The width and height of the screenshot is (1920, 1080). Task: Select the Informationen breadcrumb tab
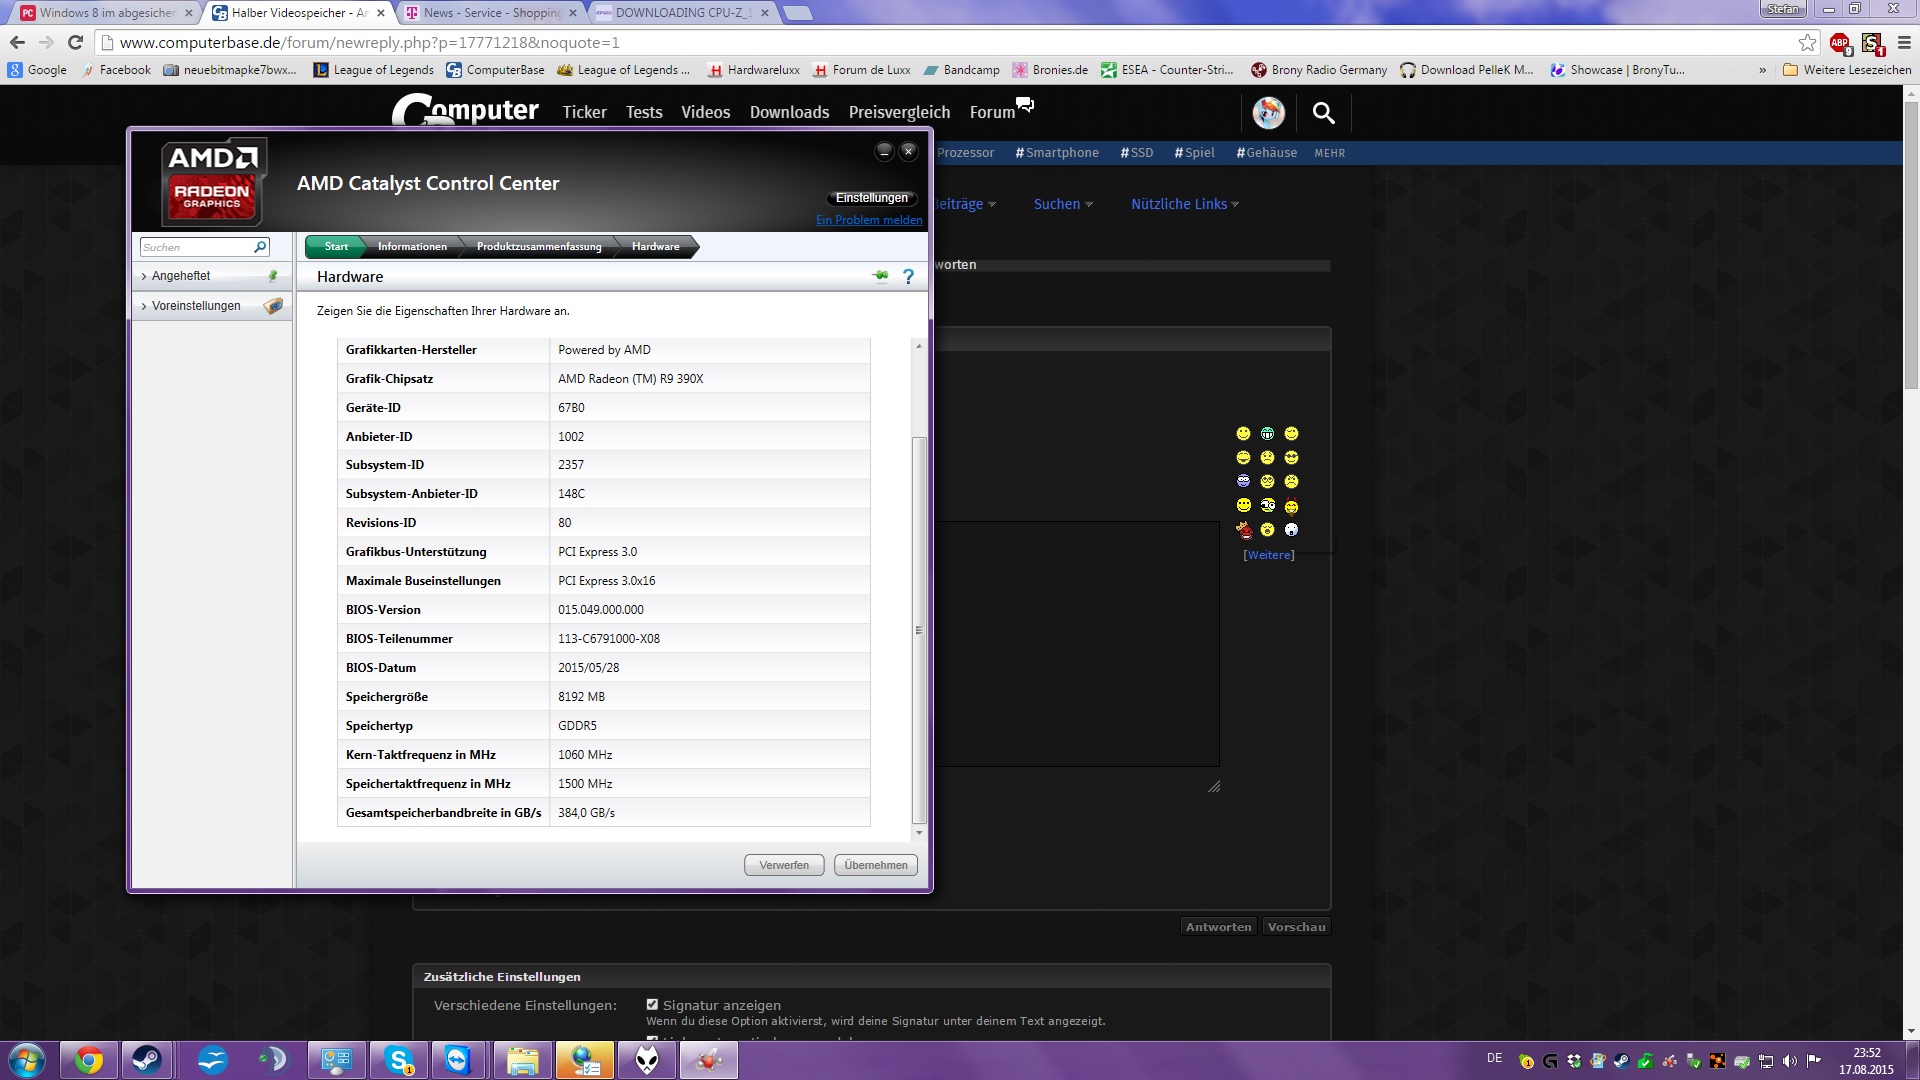coord(412,247)
